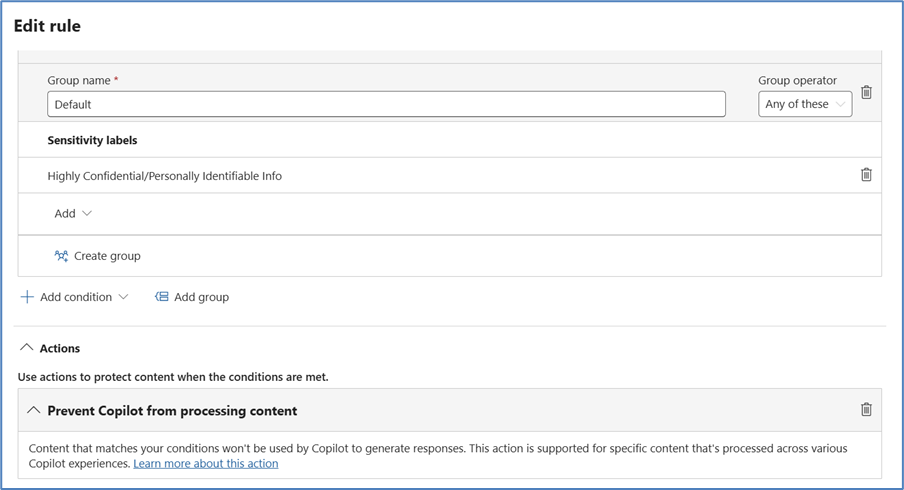The height and width of the screenshot is (490, 904).
Task: Collapse Prevent Copilot from processing content chevron
Action: click(33, 410)
